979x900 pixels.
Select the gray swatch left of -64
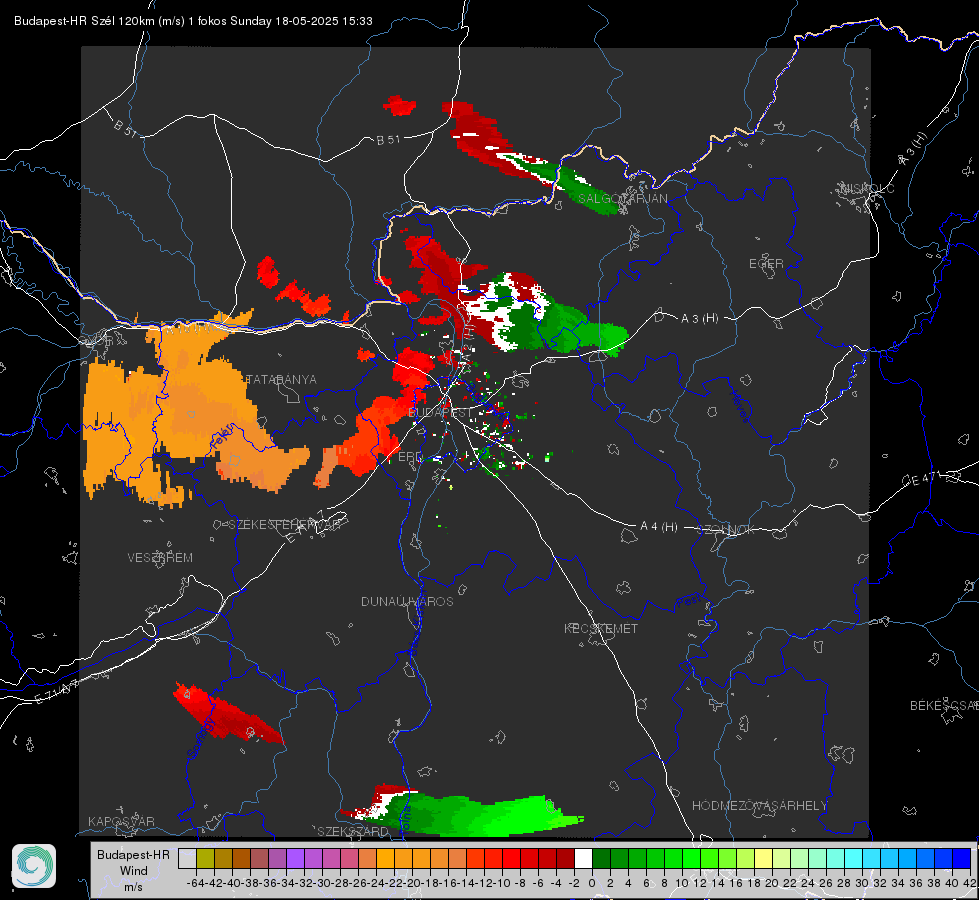(187, 859)
